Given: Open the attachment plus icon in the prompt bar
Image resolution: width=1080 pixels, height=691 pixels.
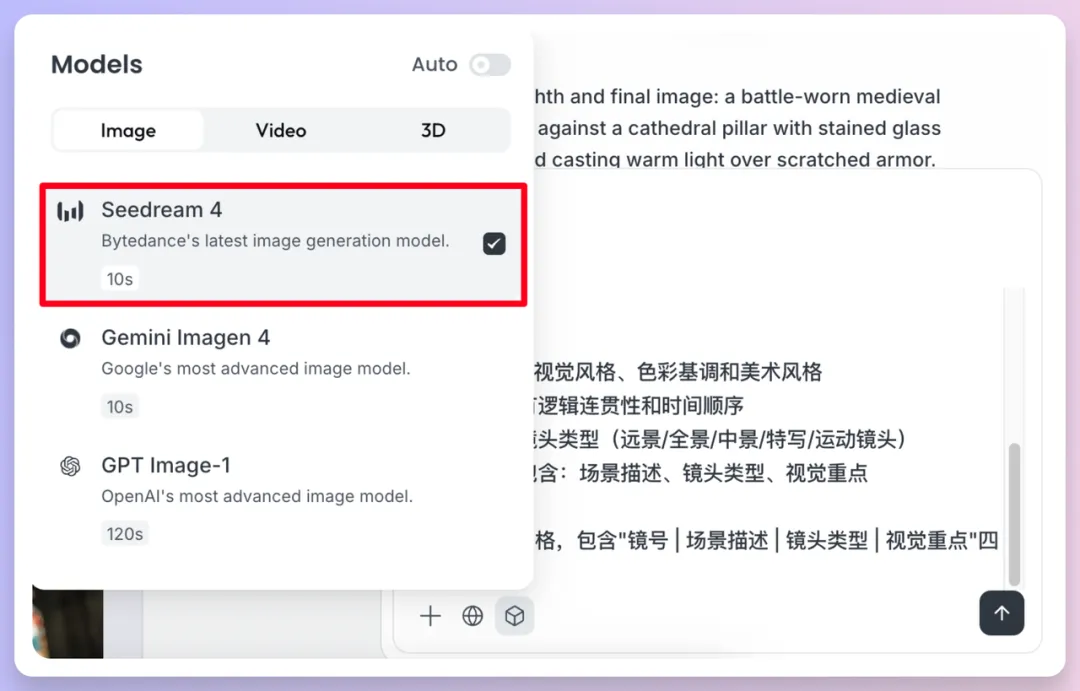Looking at the screenshot, I should [429, 616].
